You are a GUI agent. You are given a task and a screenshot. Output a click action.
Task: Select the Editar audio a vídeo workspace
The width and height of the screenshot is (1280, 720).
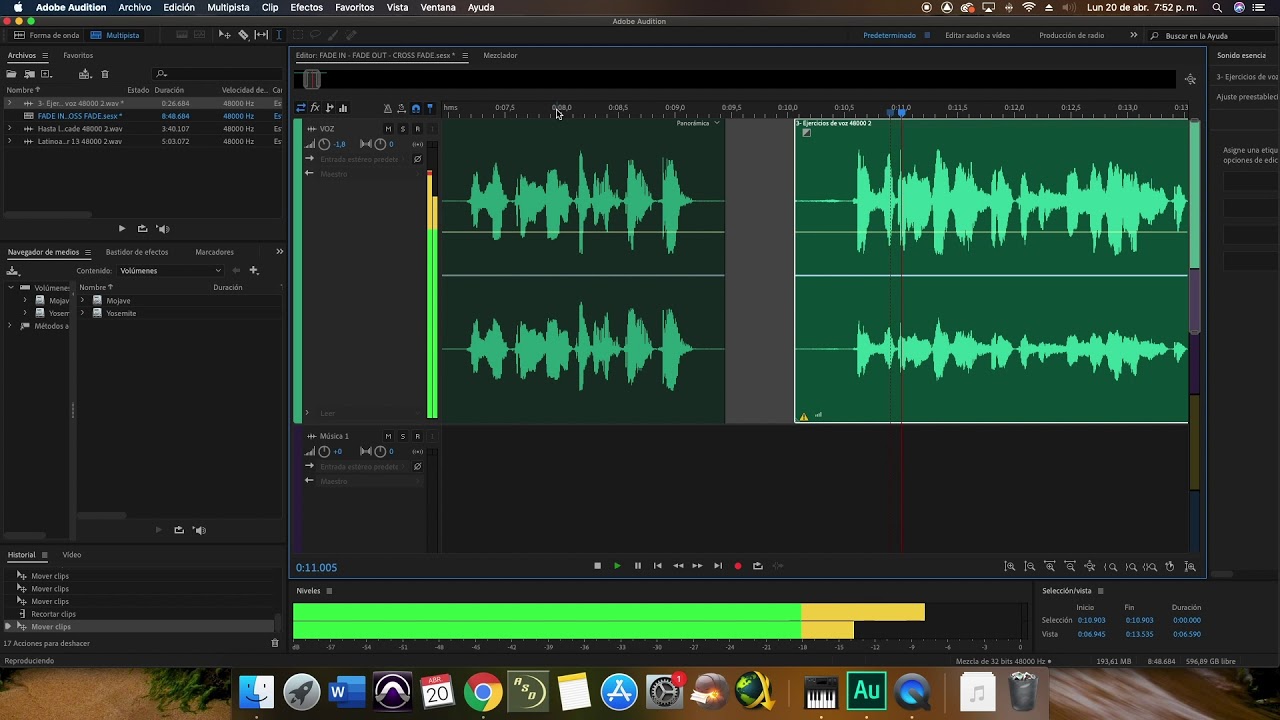[x=977, y=35]
